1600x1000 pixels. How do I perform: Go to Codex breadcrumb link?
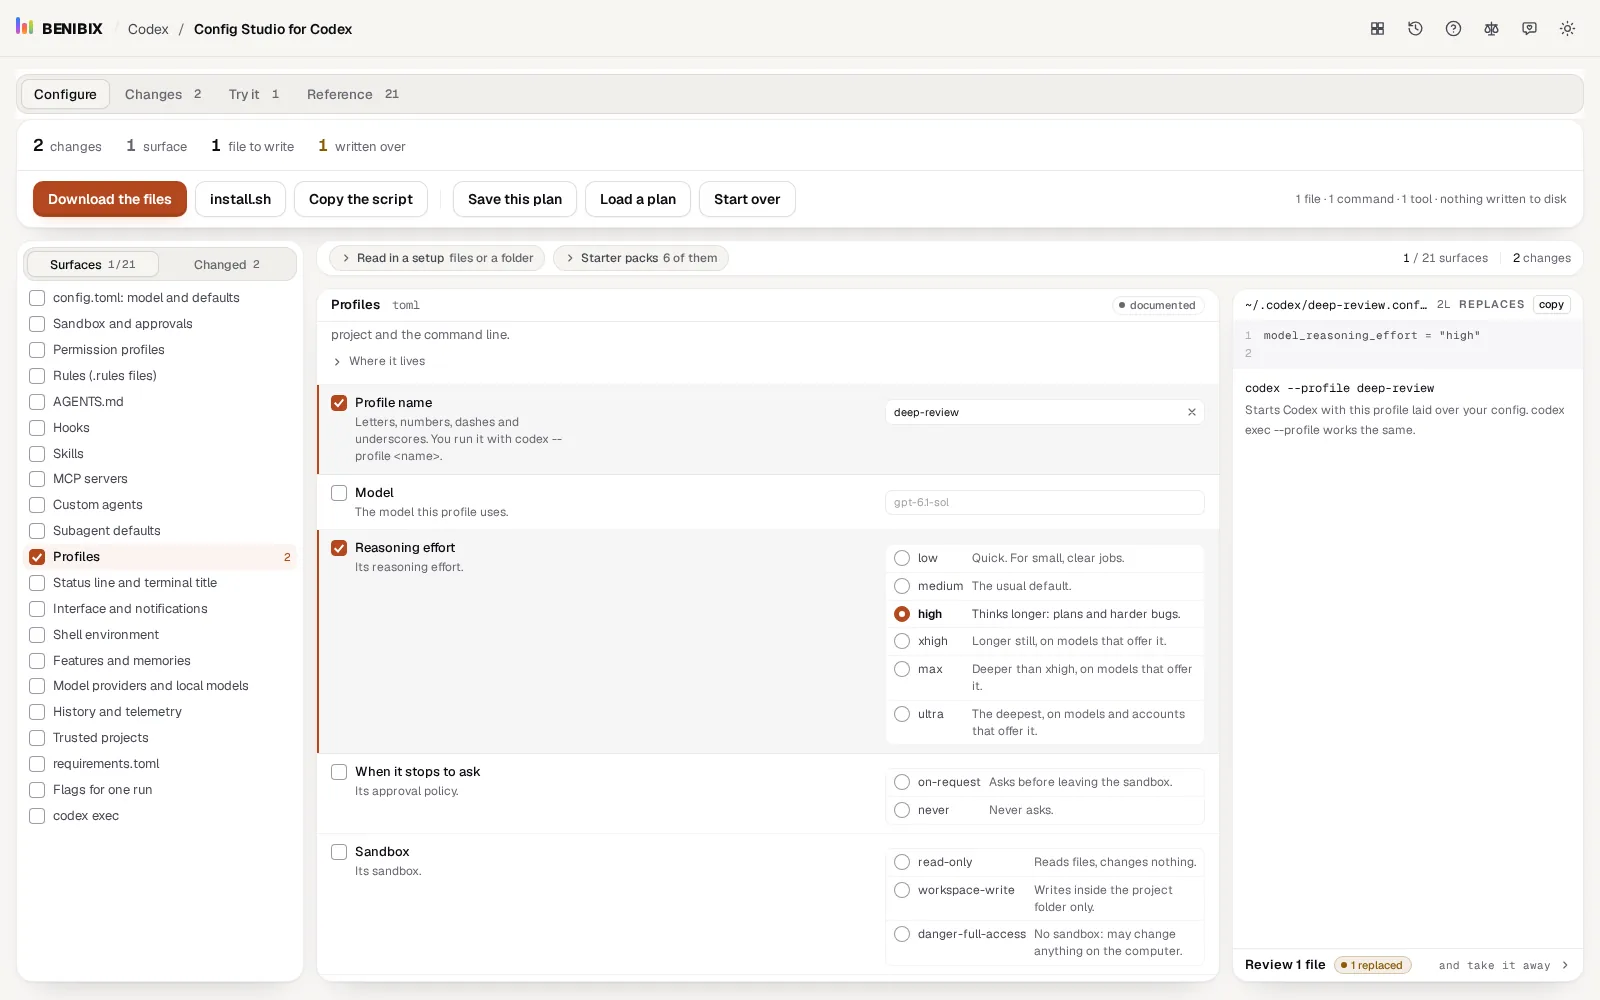coord(148,29)
